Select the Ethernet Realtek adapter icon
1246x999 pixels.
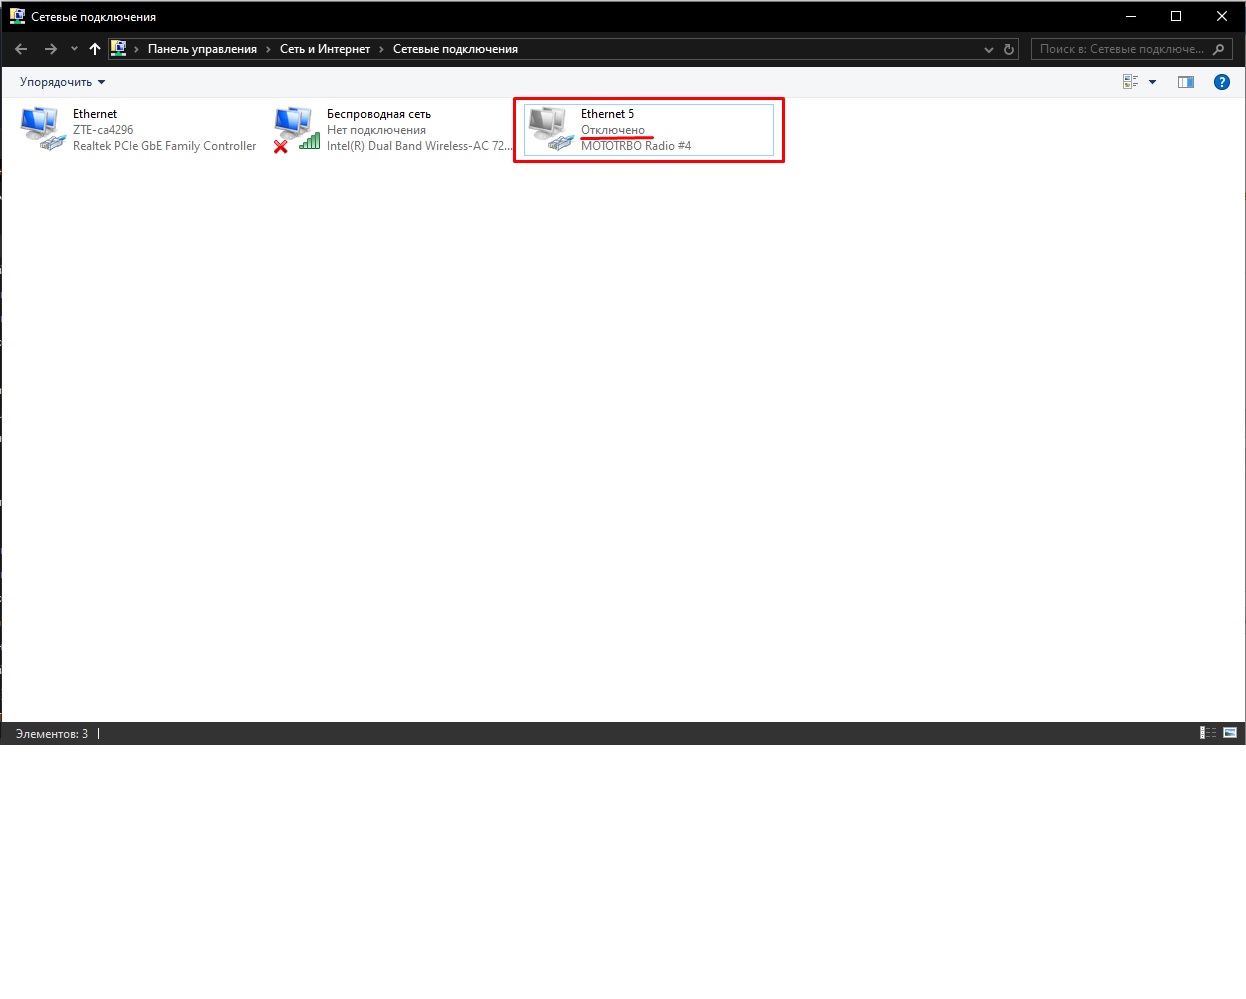point(41,129)
